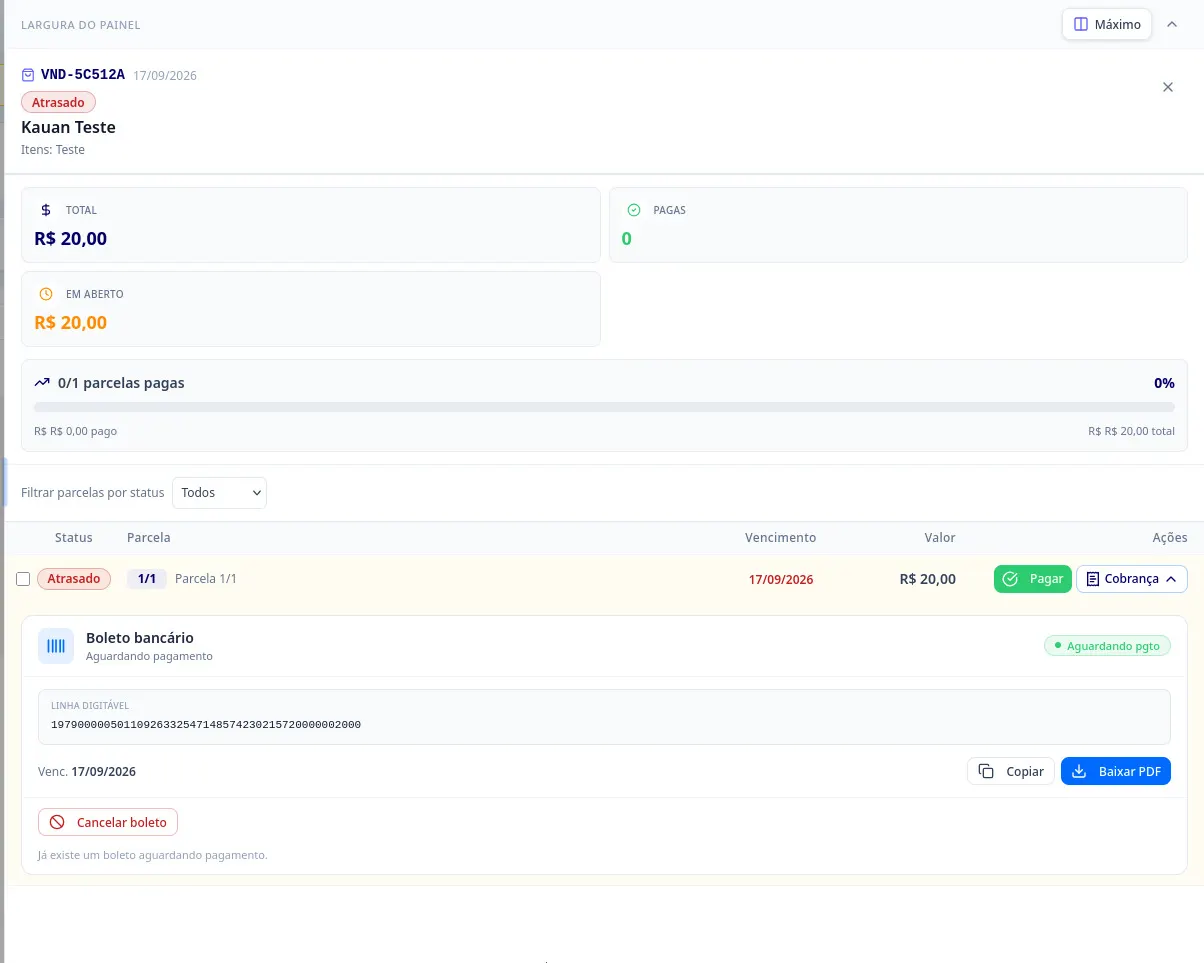Click the Parcela column header
Viewport: 1204px width, 963px height.
tap(149, 537)
